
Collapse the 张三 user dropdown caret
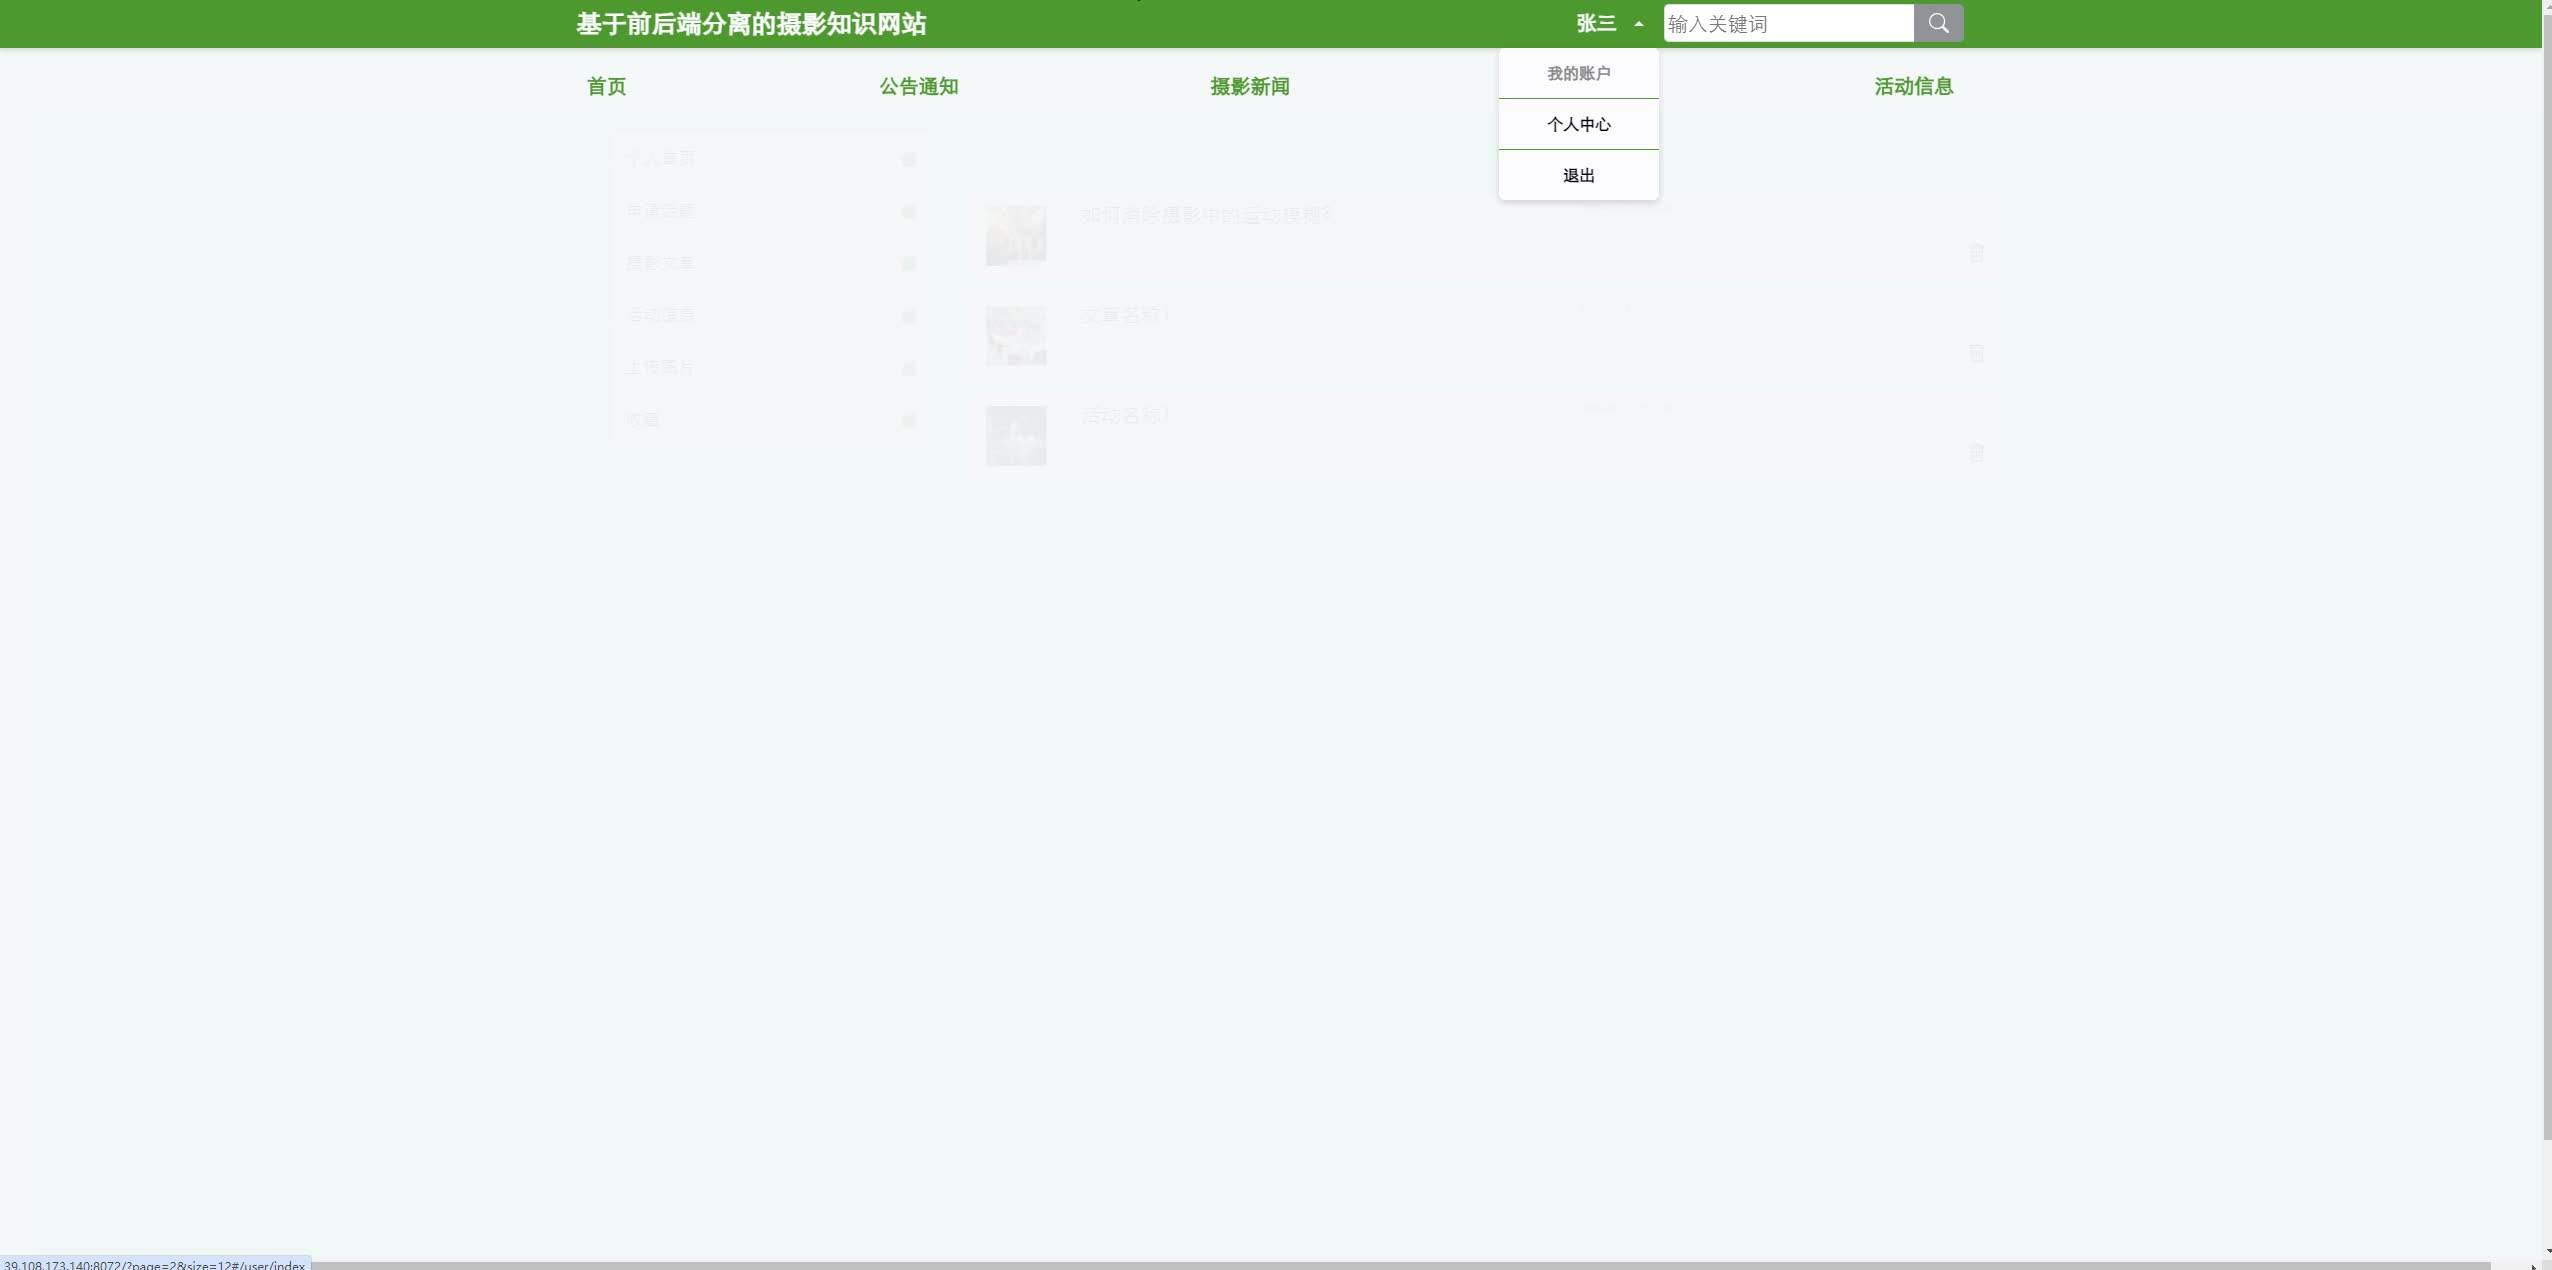point(1638,24)
